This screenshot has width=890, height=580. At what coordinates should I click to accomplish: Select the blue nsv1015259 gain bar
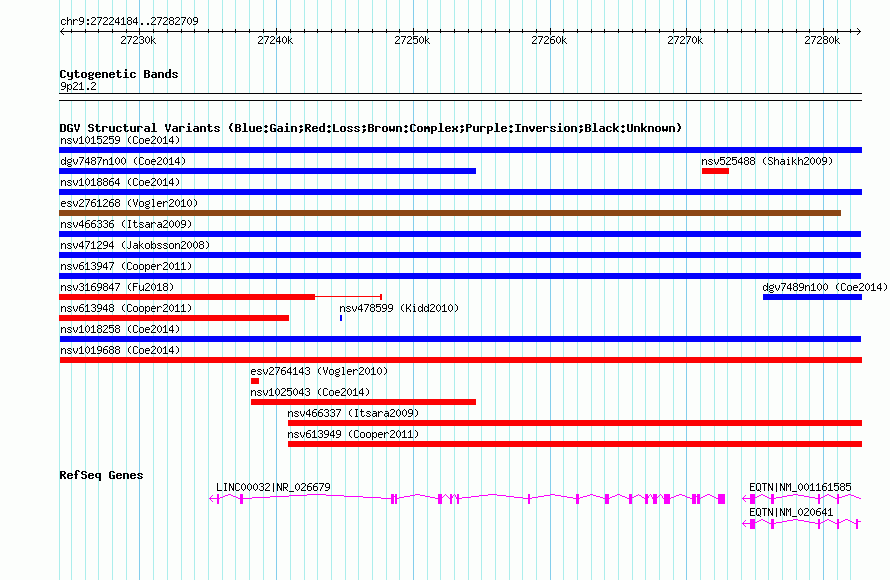pyautogui.click(x=460, y=150)
